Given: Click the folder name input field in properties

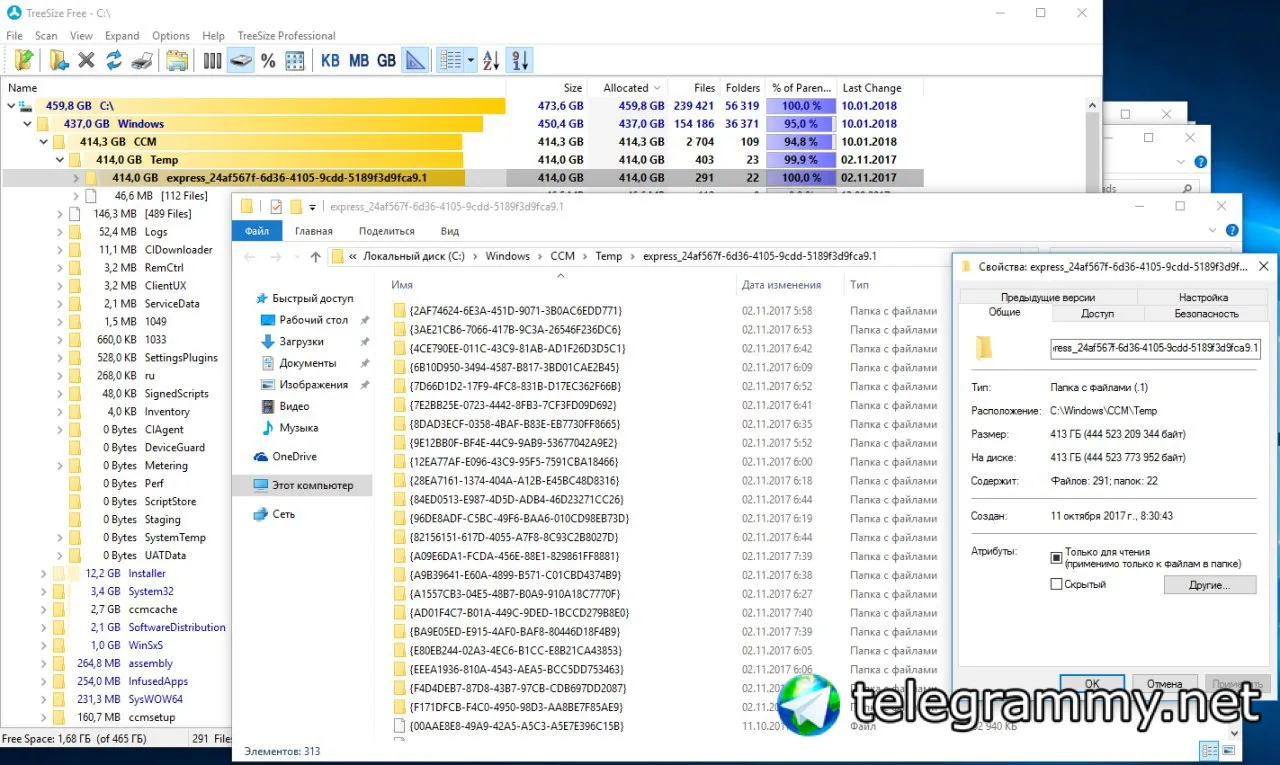Looking at the screenshot, I should point(1156,348).
